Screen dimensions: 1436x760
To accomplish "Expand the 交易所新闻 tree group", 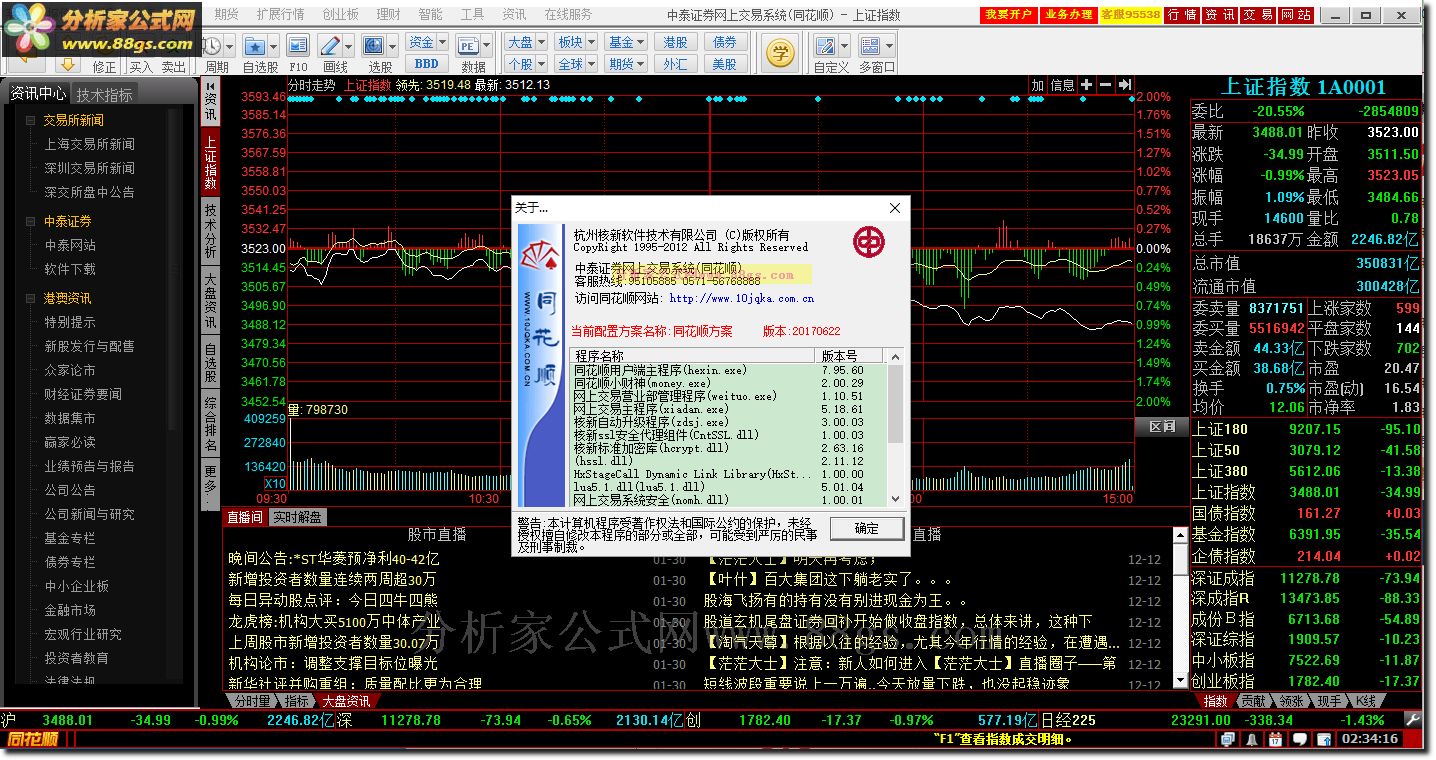I will (x=31, y=120).
